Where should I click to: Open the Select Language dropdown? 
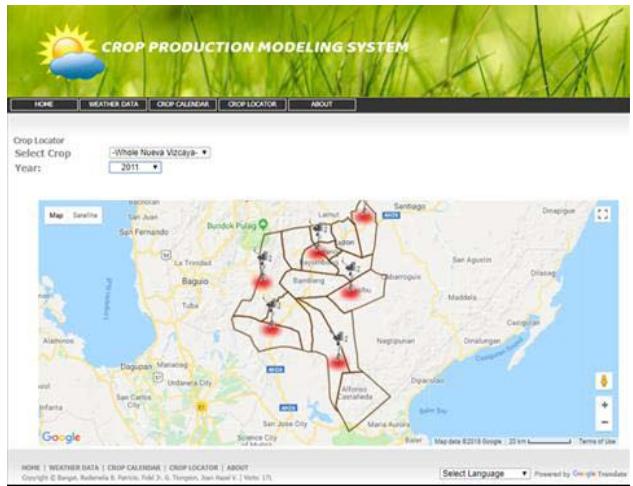pos(484,472)
